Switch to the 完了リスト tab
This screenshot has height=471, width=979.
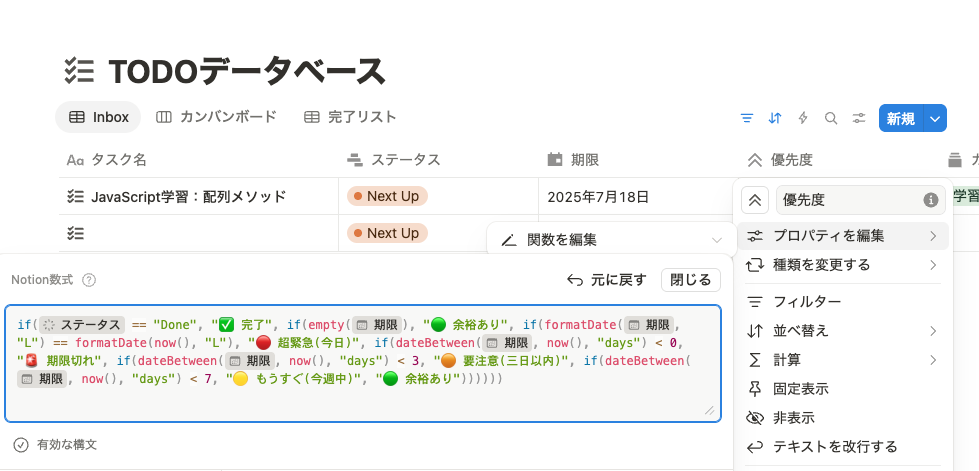[350, 117]
